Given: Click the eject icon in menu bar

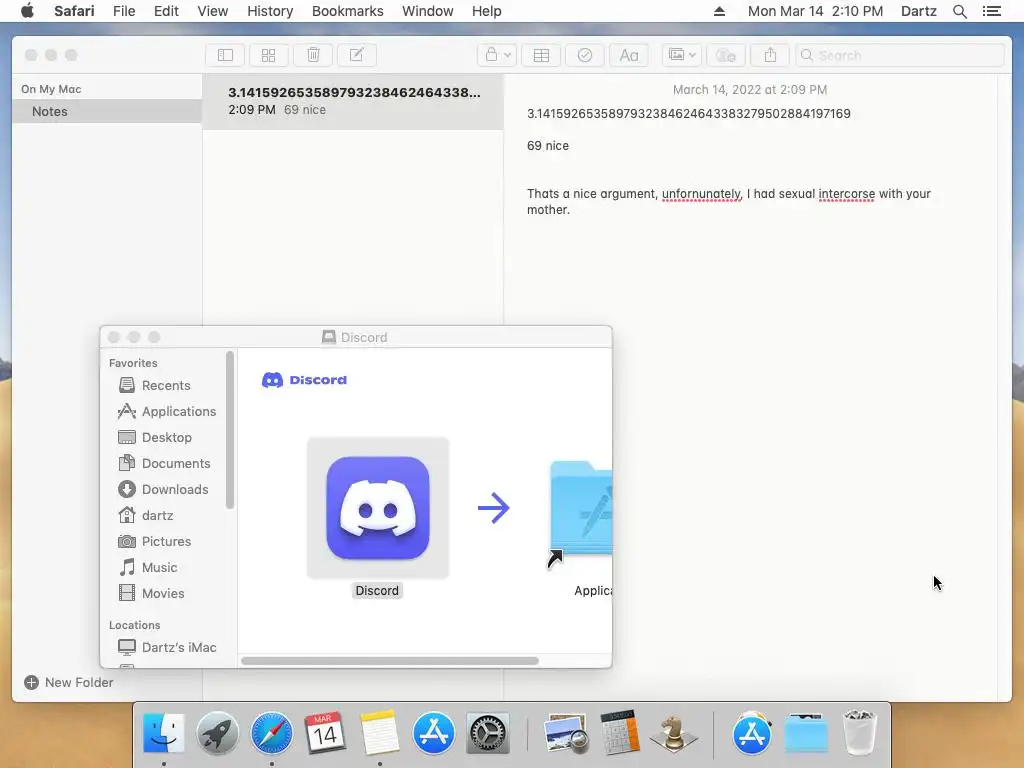Looking at the screenshot, I should click(719, 11).
